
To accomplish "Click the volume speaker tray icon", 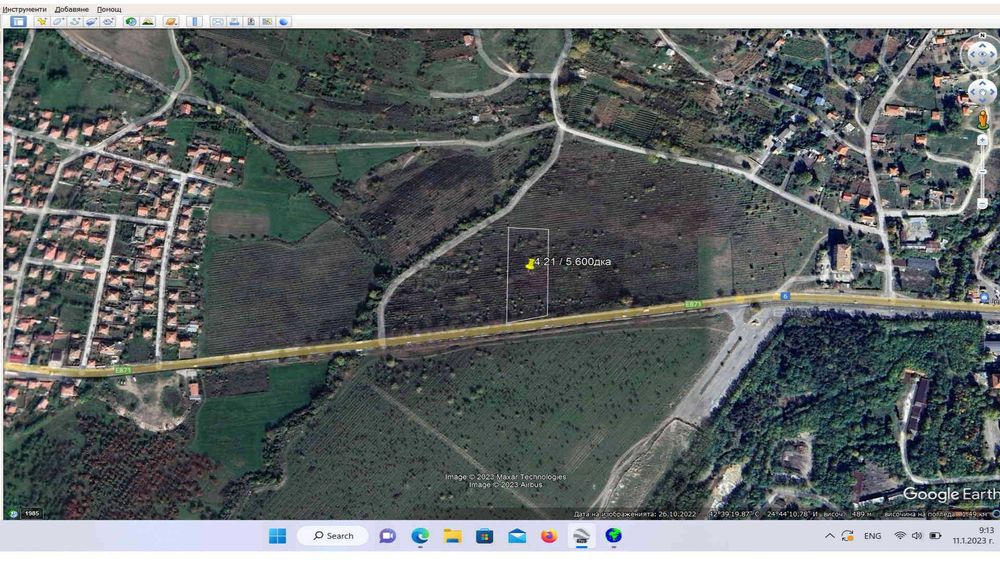I will pyautogui.click(x=917, y=536).
